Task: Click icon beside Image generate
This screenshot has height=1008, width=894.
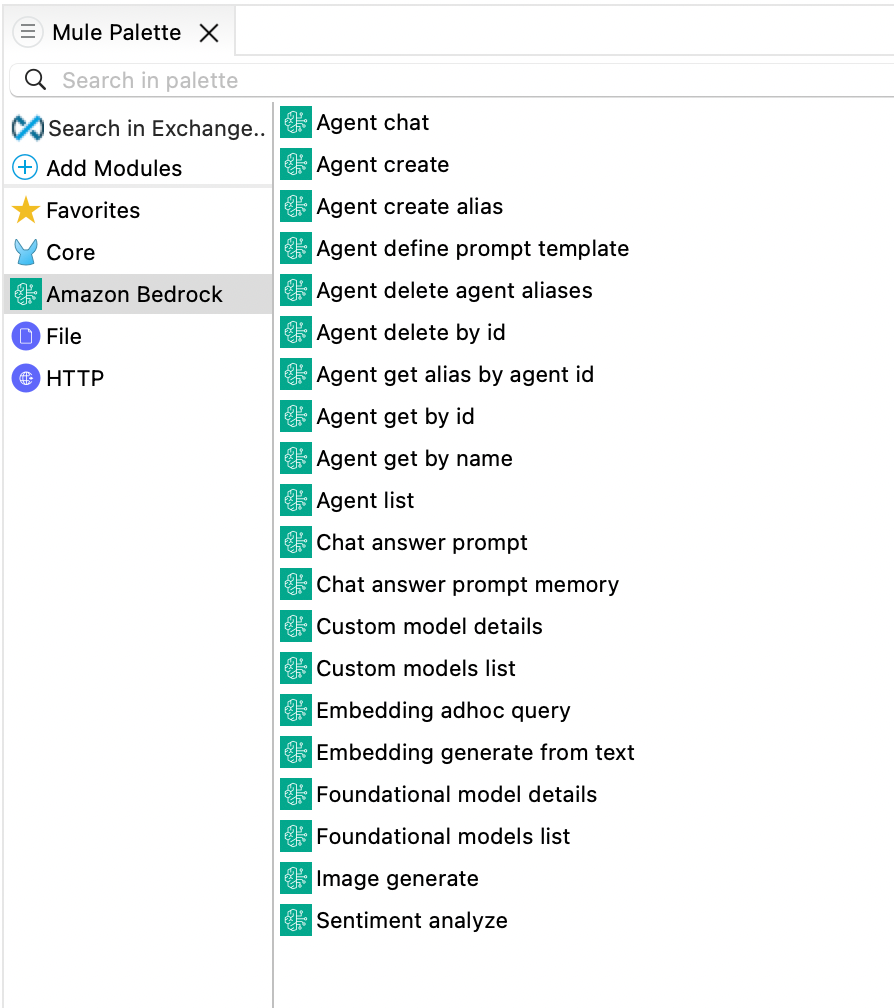Action: [x=296, y=878]
